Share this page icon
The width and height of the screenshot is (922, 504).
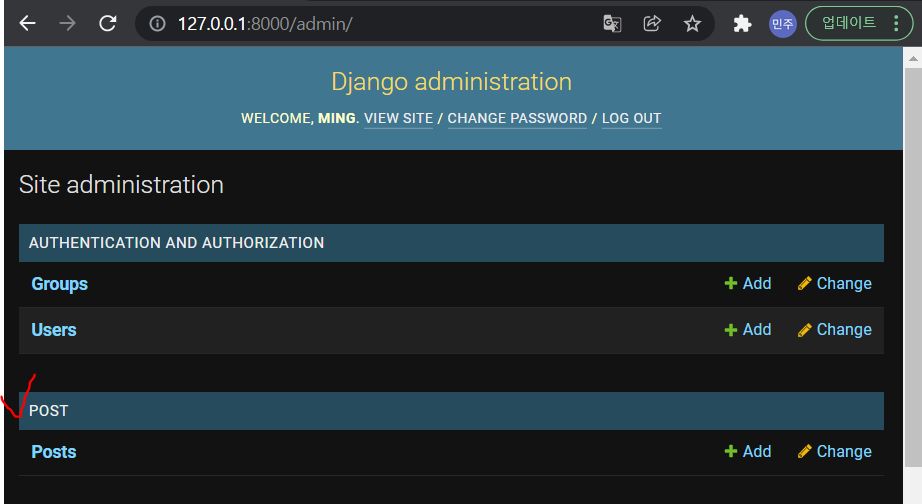click(652, 24)
